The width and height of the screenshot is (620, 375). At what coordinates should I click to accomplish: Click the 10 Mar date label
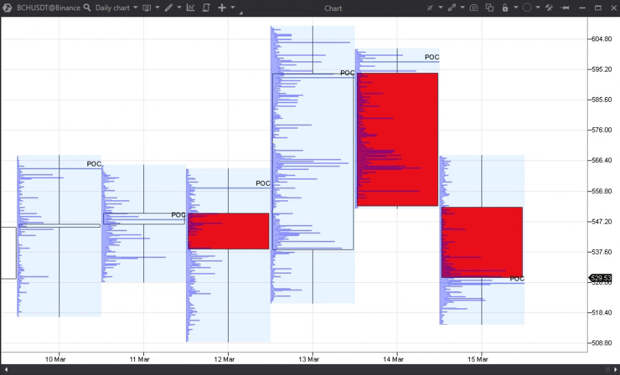[55, 359]
